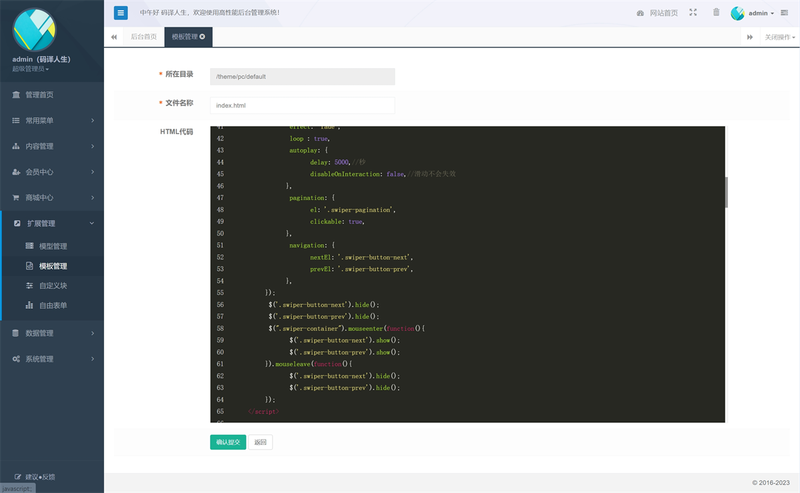Click the 数据管理 database icon
The width and height of the screenshot is (800, 493).
coord(16,333)
